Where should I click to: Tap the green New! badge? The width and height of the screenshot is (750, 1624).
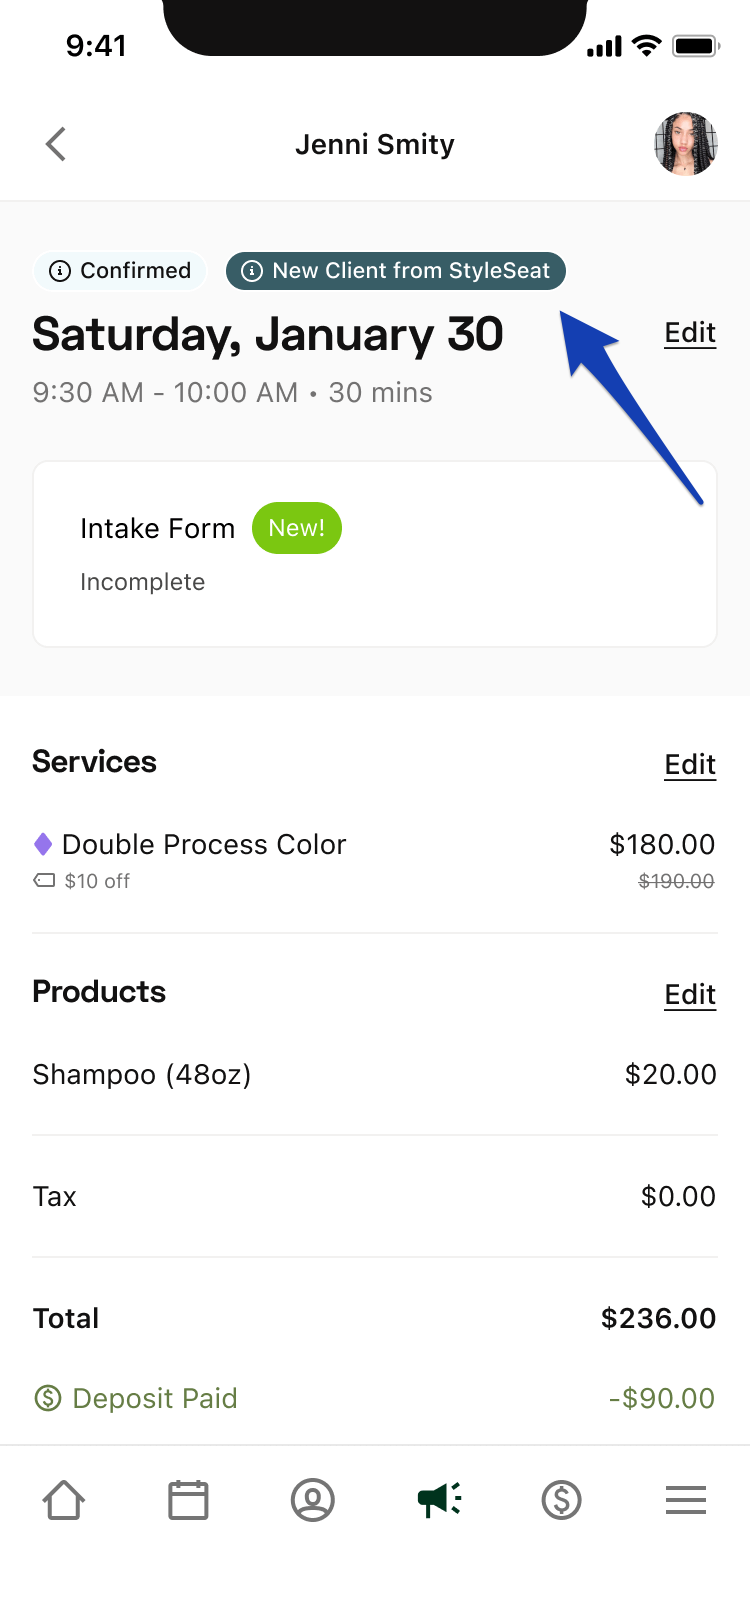click(296, 528)
